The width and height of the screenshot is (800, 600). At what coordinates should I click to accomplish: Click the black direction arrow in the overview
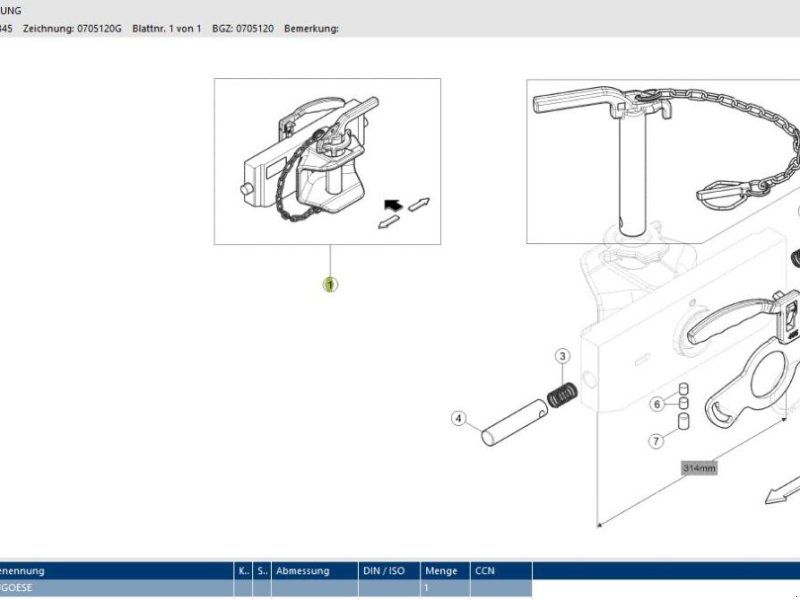tap(393, 206)
